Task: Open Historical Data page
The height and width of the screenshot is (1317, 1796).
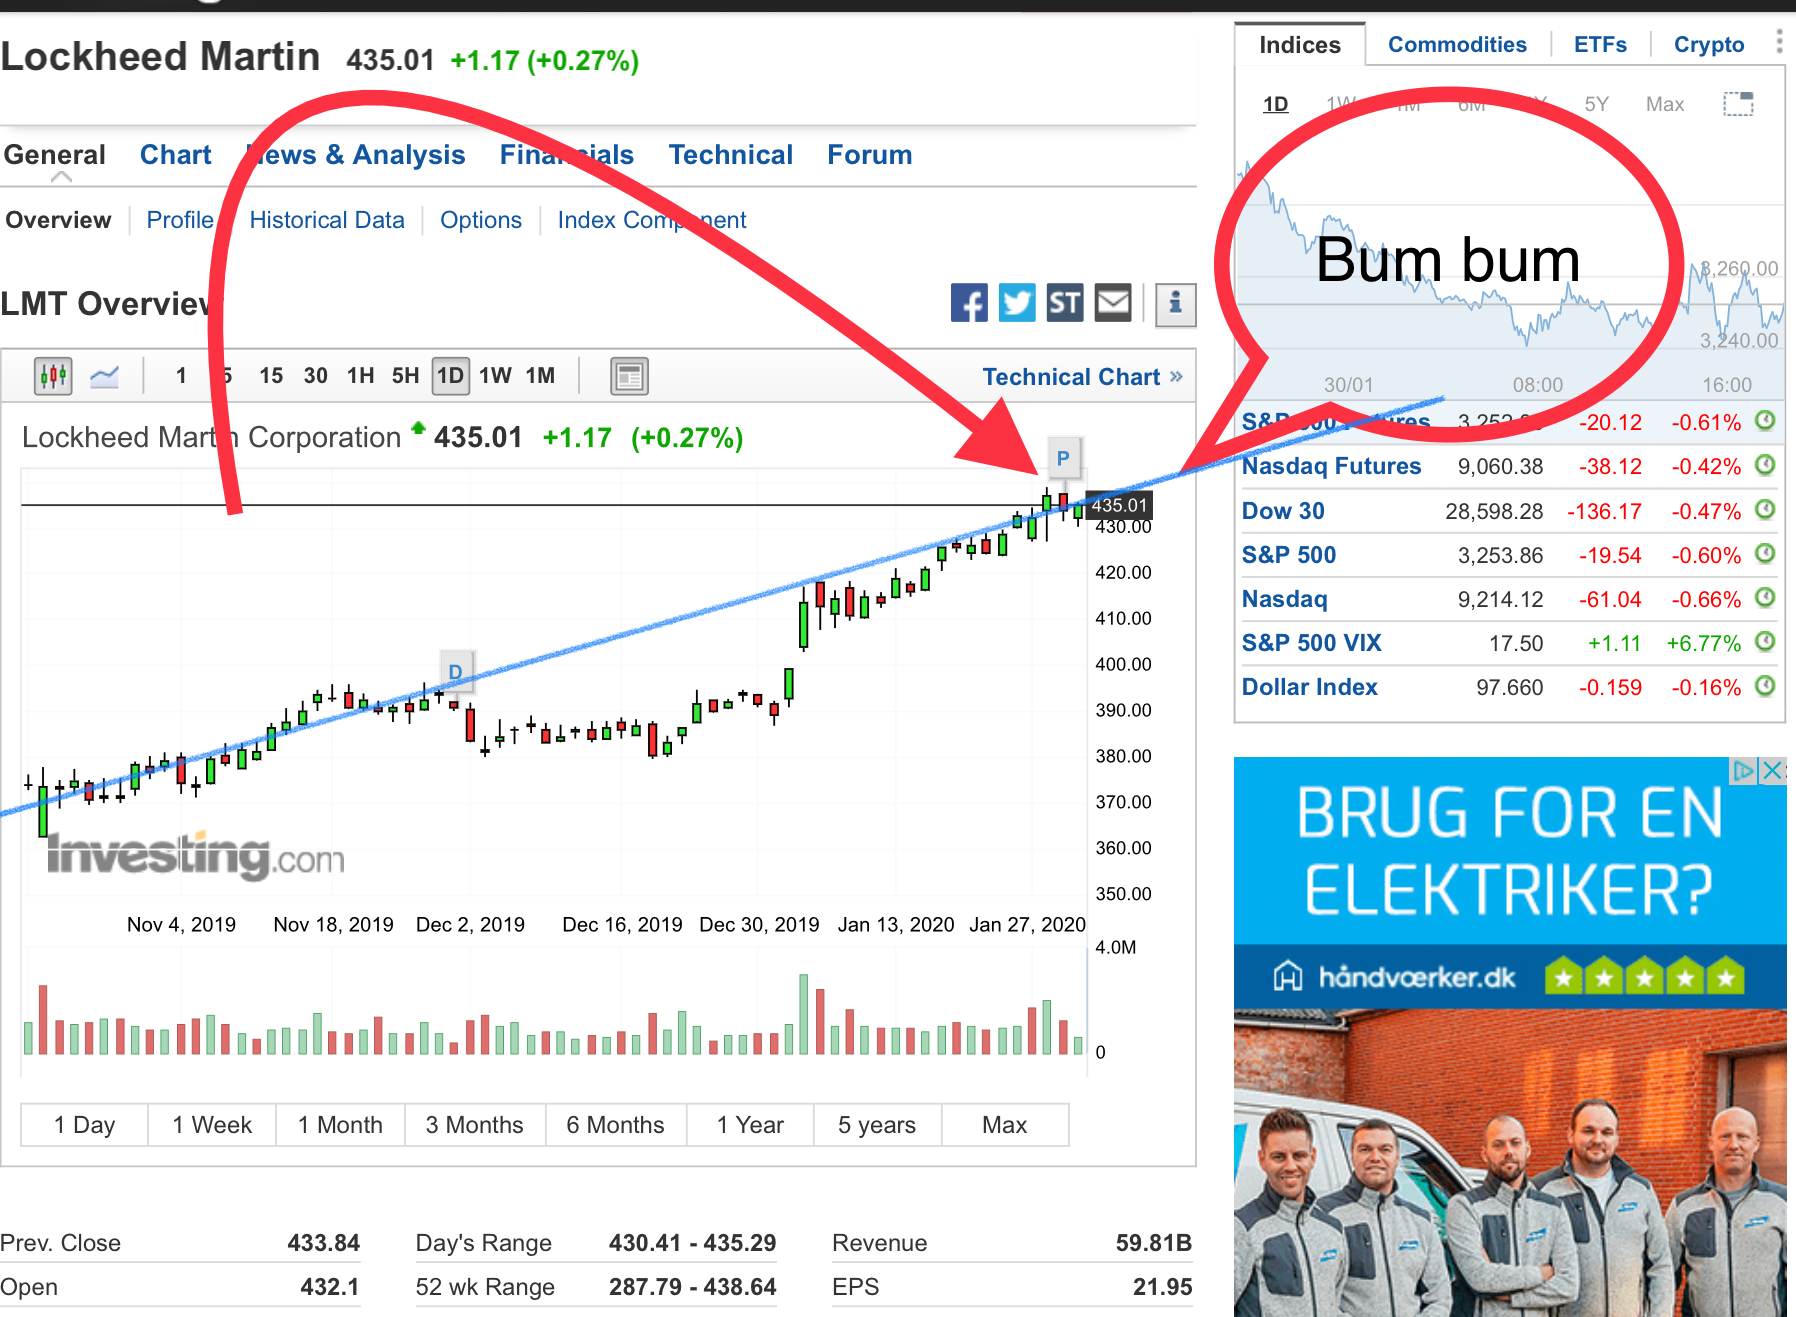Action: point(327,220)
